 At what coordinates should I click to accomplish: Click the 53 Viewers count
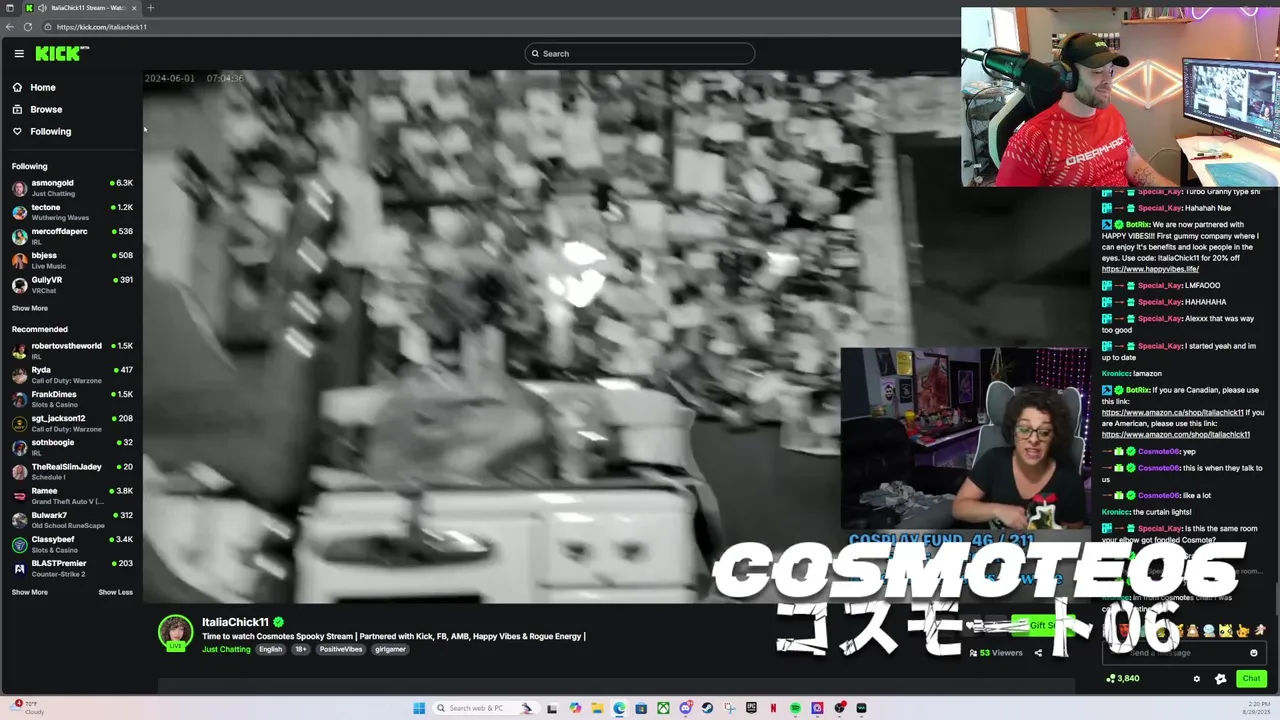[x=995, y=653]
